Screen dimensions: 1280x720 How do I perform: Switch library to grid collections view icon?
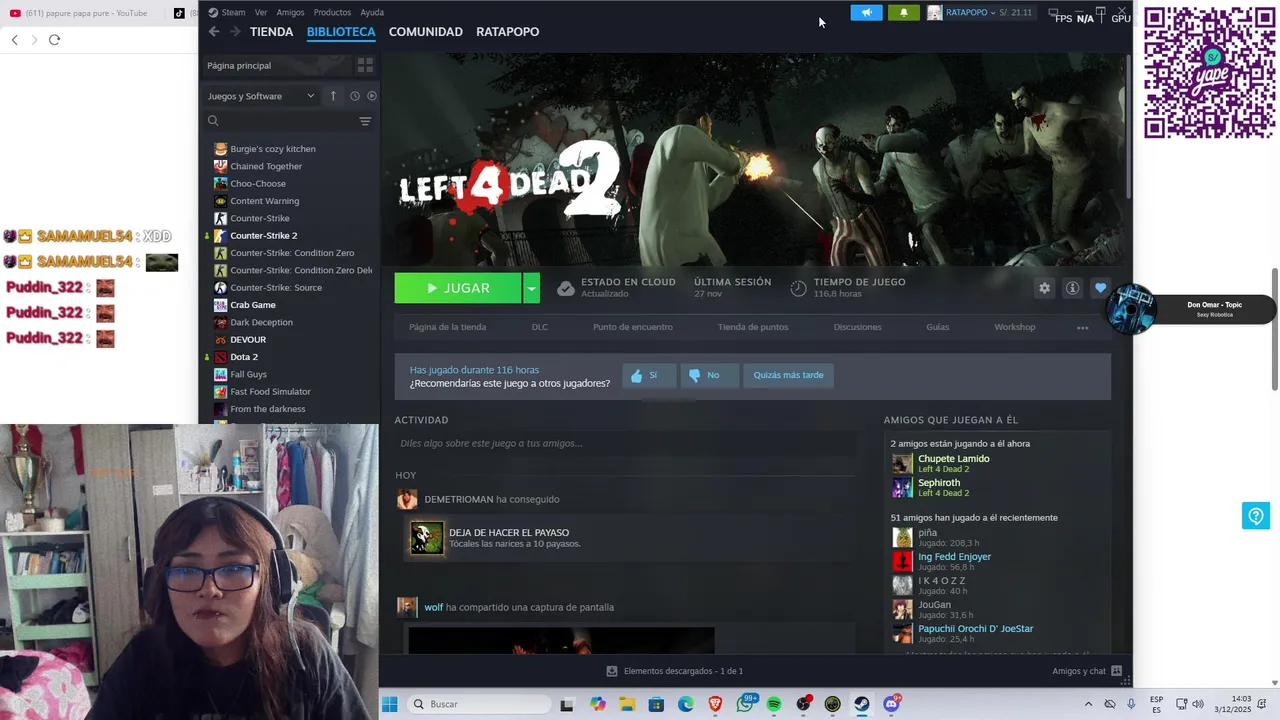365,65
